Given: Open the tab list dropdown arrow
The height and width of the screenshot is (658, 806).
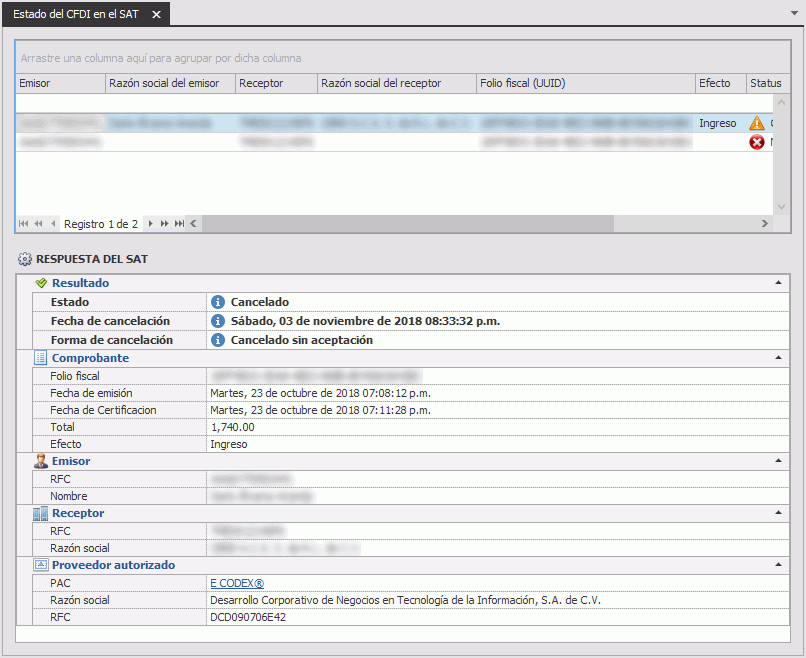Looking at the screenshot, I should 794,14.
